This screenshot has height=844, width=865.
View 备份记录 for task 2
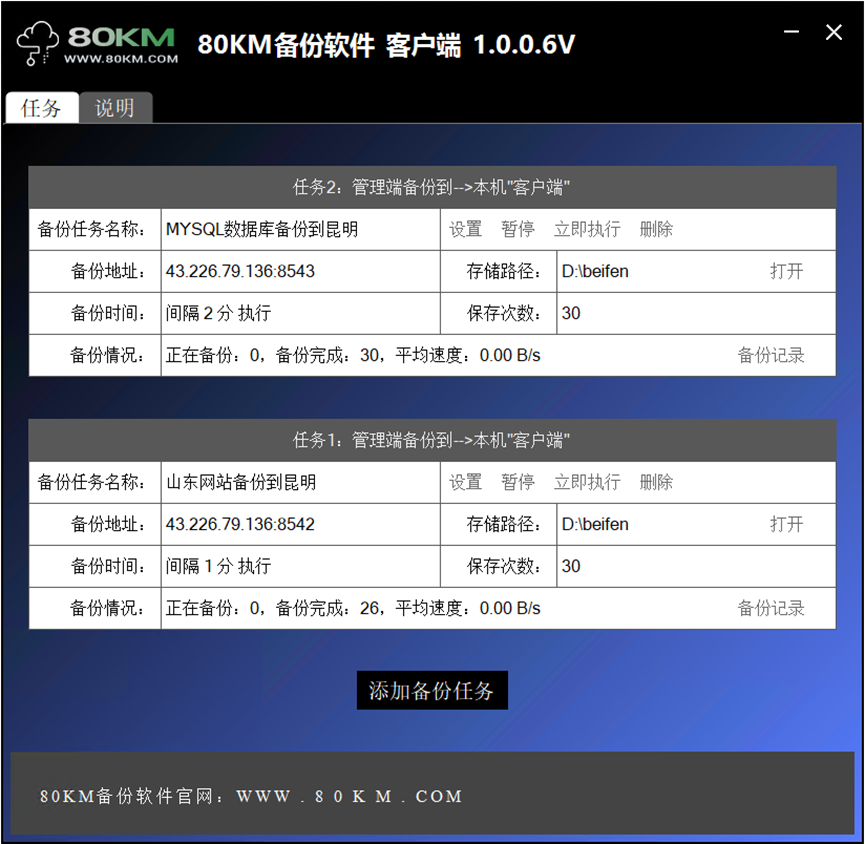pyautogui.click(x=771, y=355)
